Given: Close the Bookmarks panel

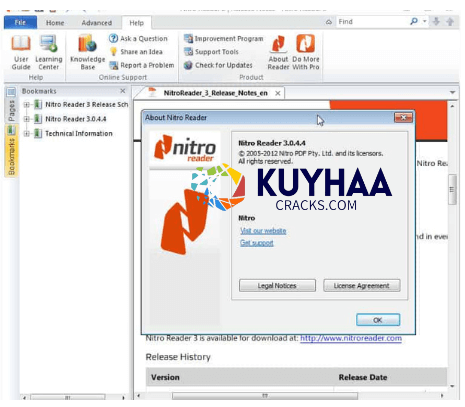Looking at the screenshot, I should 123,91.
